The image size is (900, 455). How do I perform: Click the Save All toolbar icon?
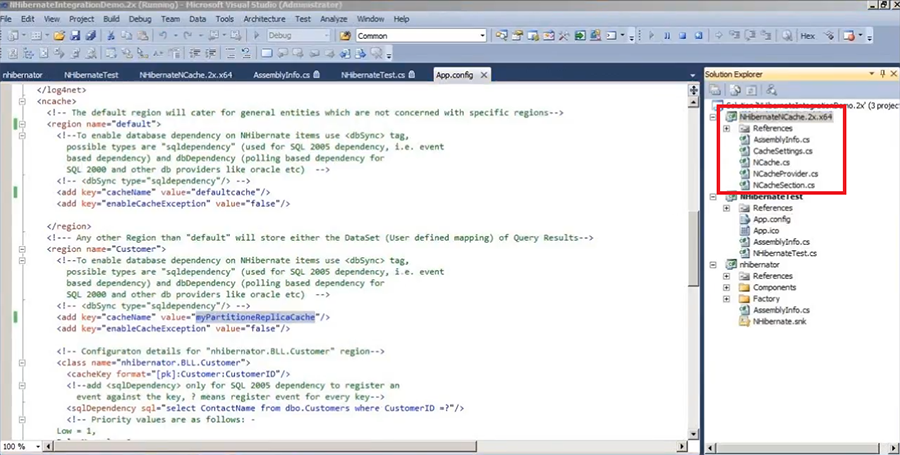pyautogui.click(x=91, y=36)
